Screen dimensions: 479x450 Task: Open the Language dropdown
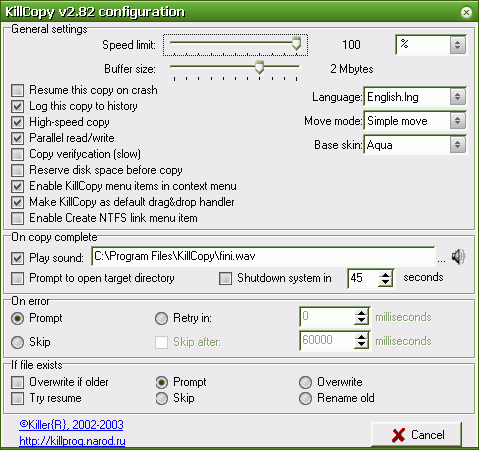[457, 97]
